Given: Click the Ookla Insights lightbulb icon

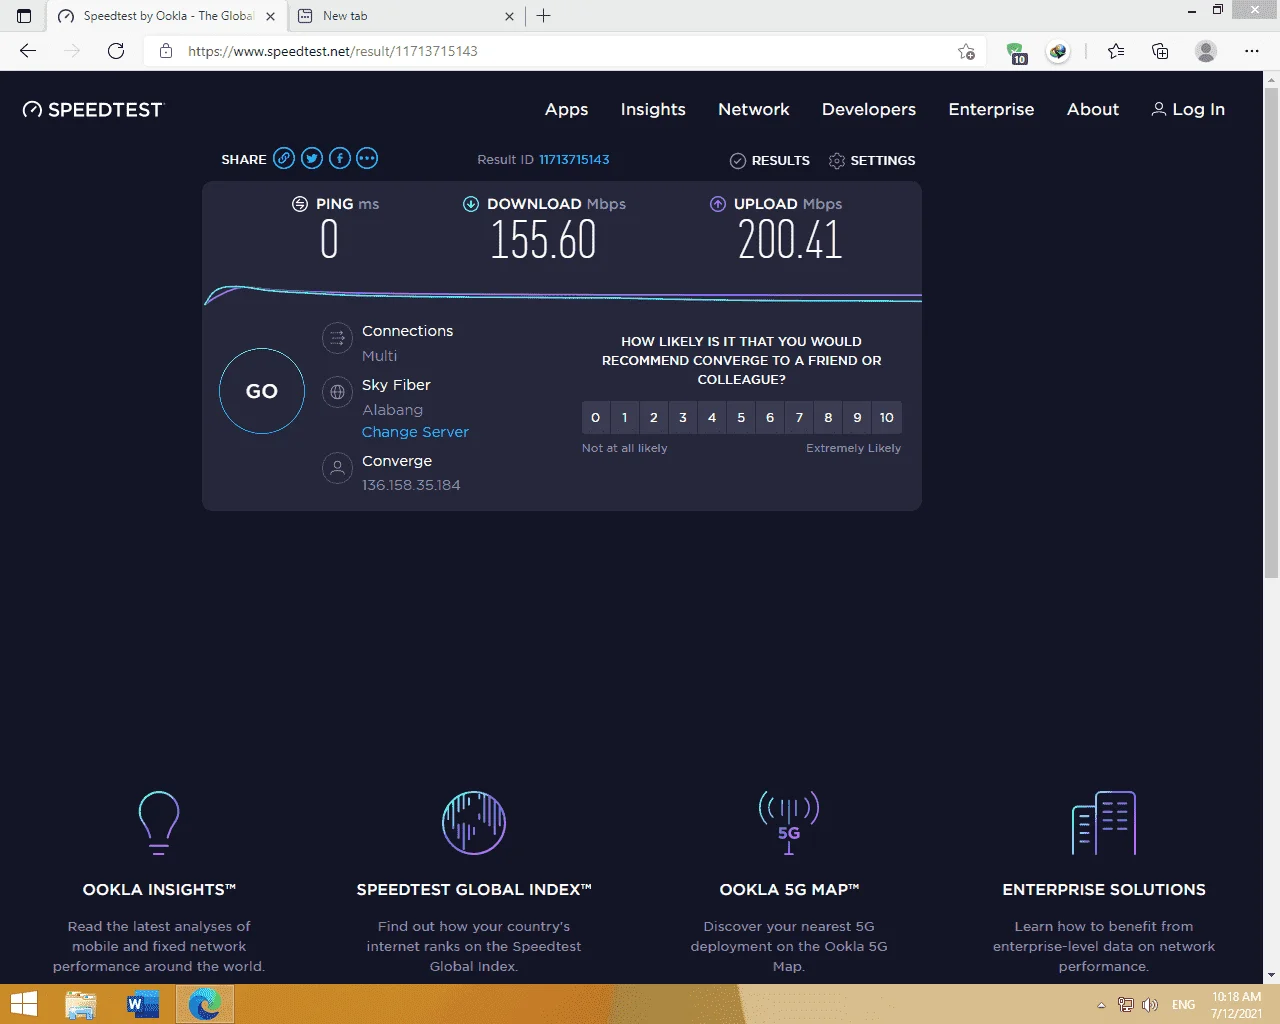Looking at the screenshot, I should [159, 823].
